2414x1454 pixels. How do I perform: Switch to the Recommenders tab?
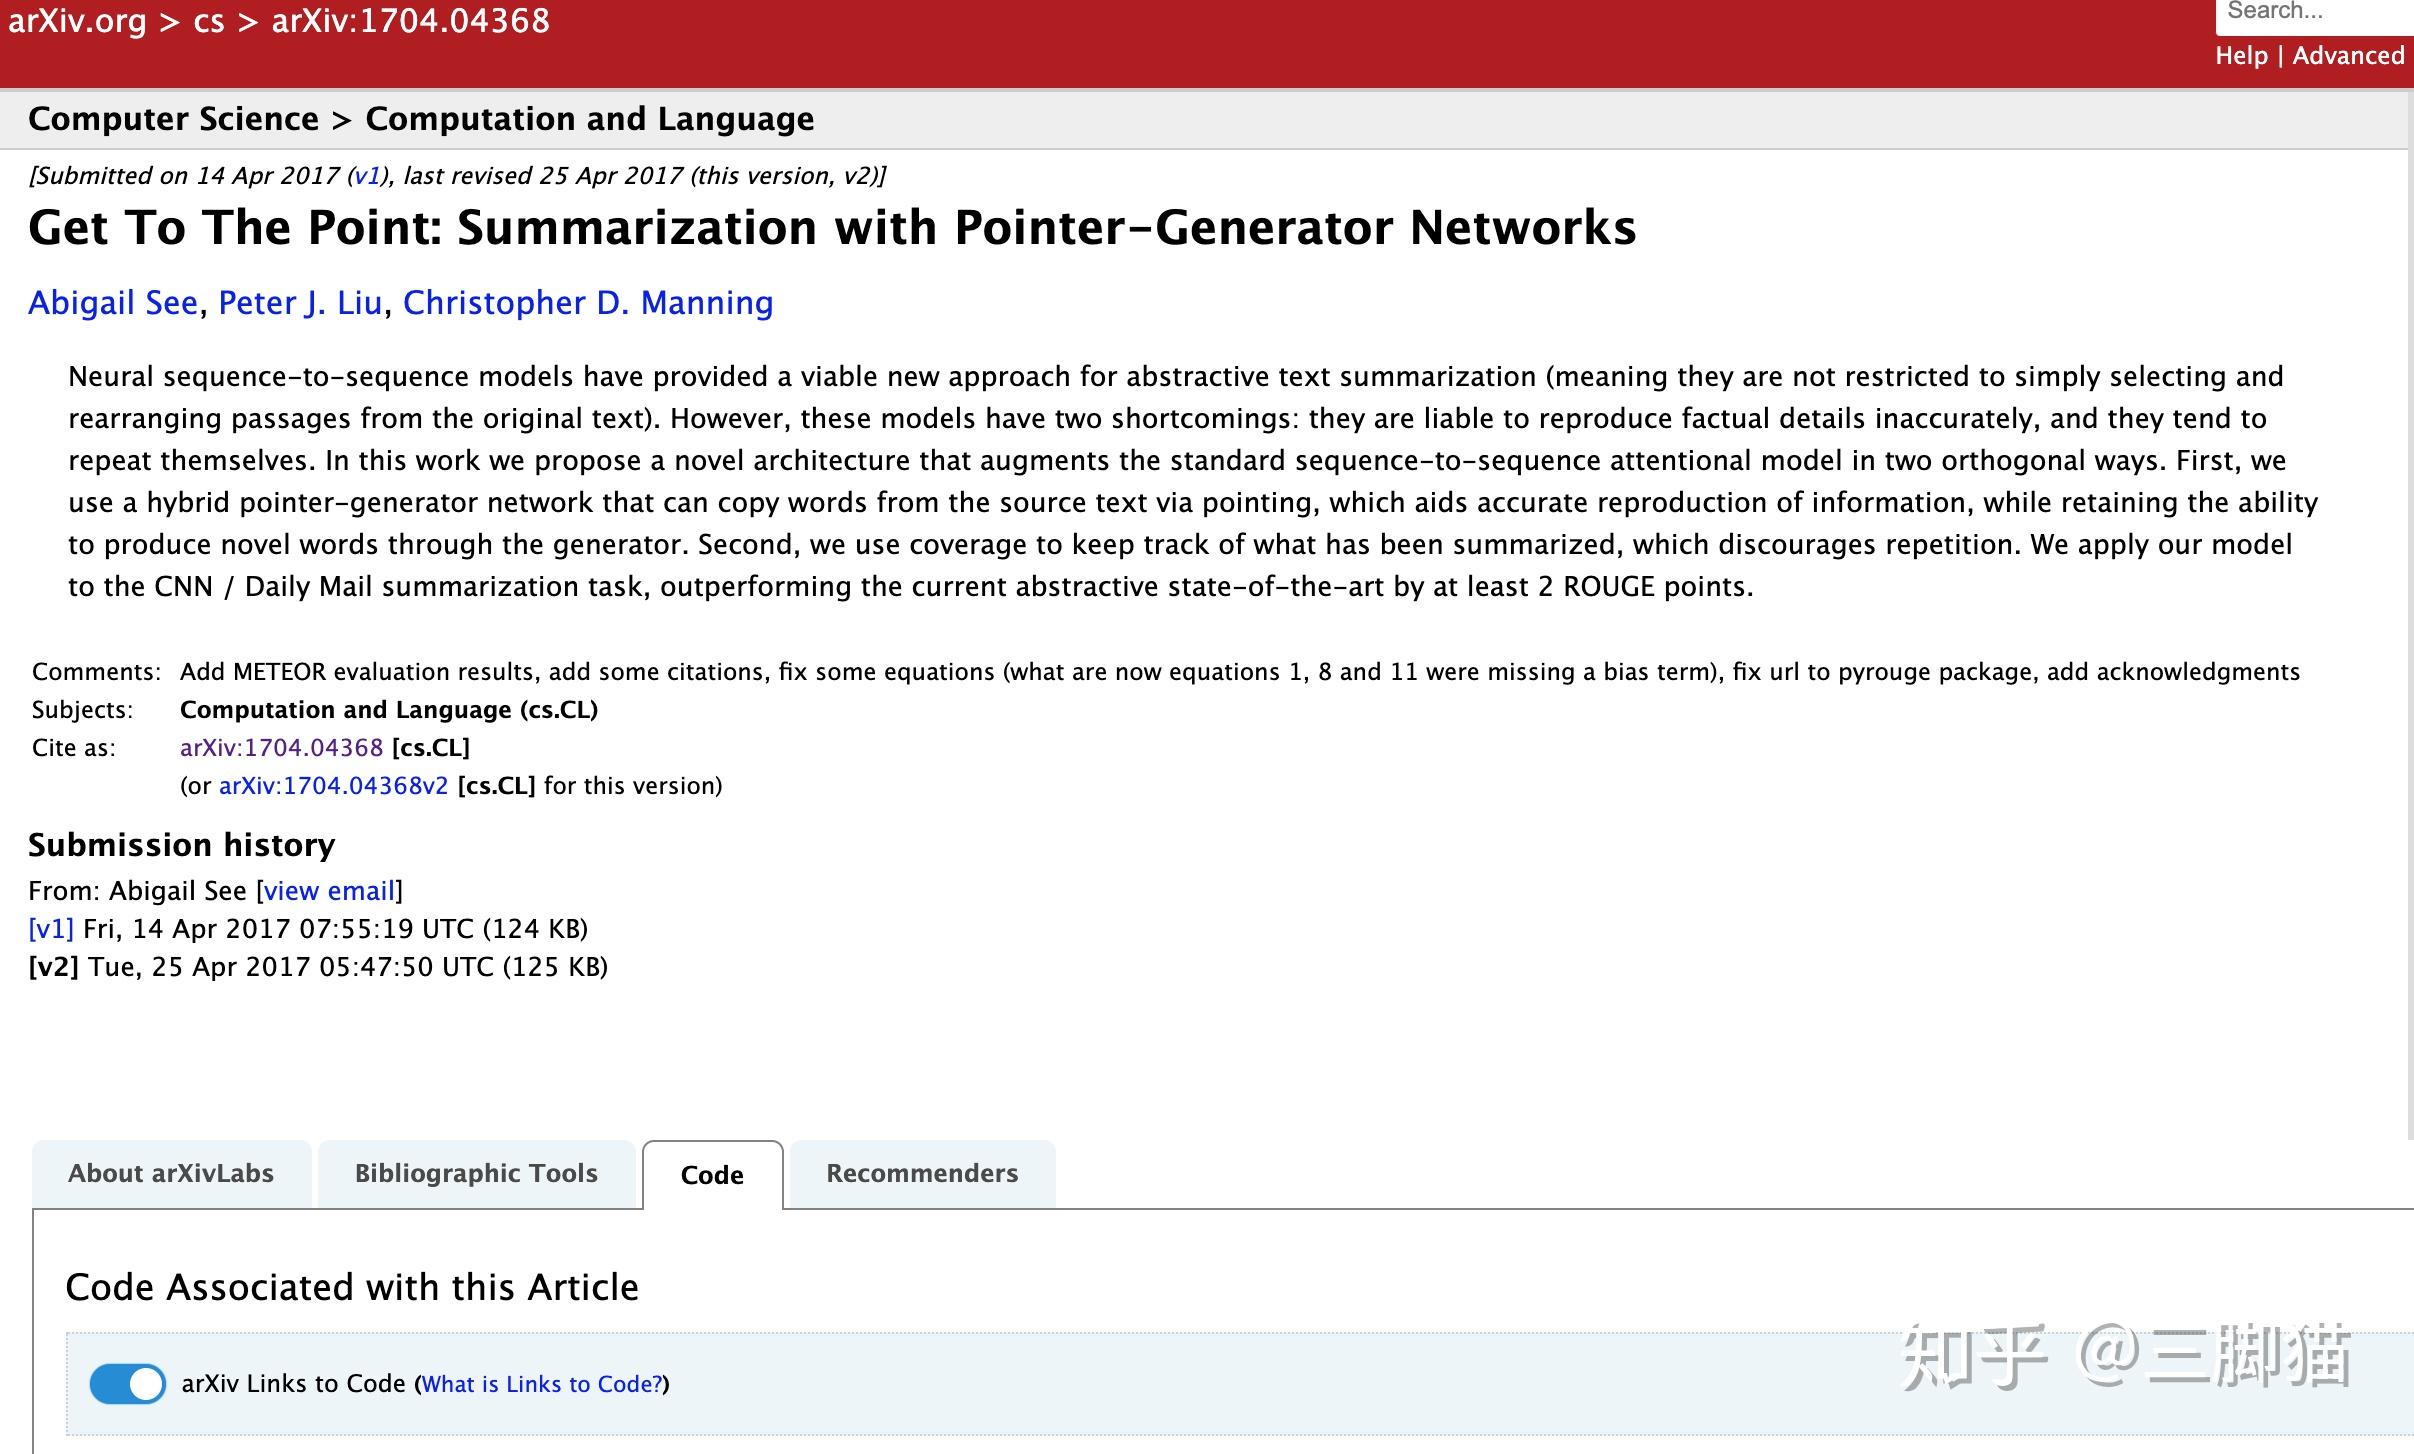tap(921, 1172)
